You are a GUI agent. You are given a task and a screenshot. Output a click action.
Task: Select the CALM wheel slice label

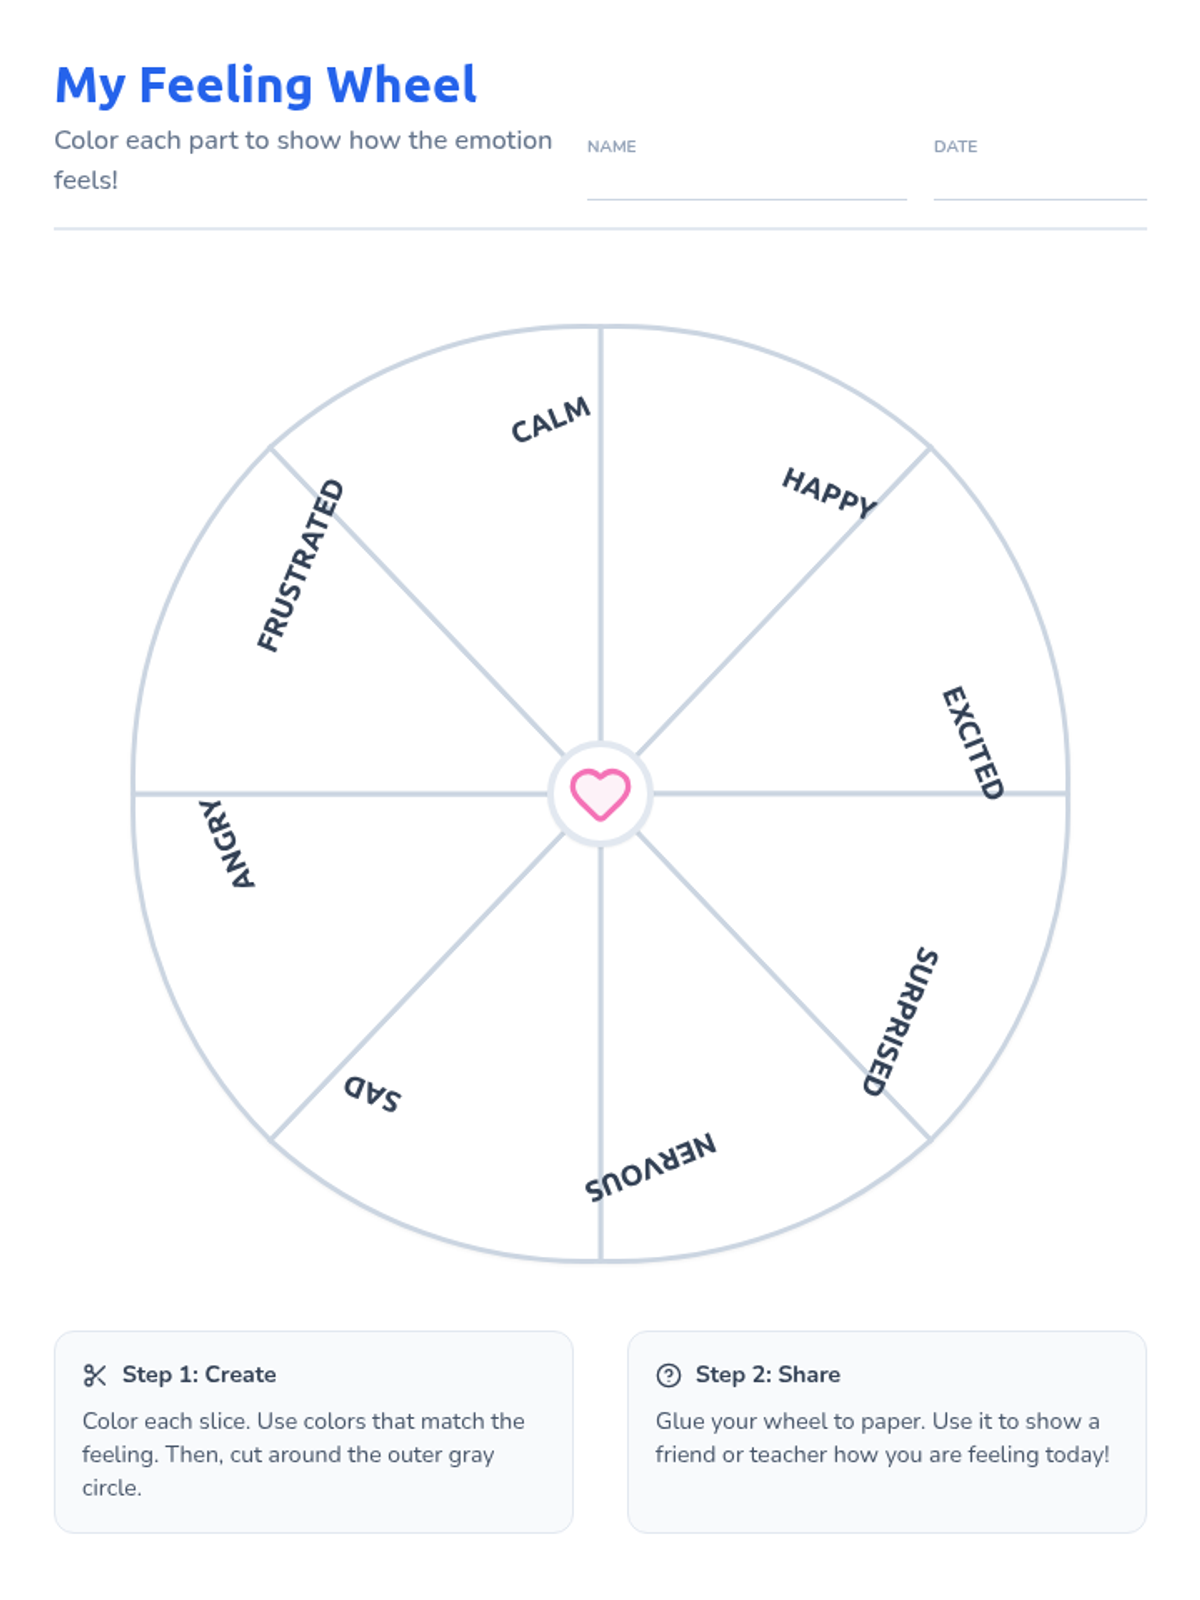(551, 420)
